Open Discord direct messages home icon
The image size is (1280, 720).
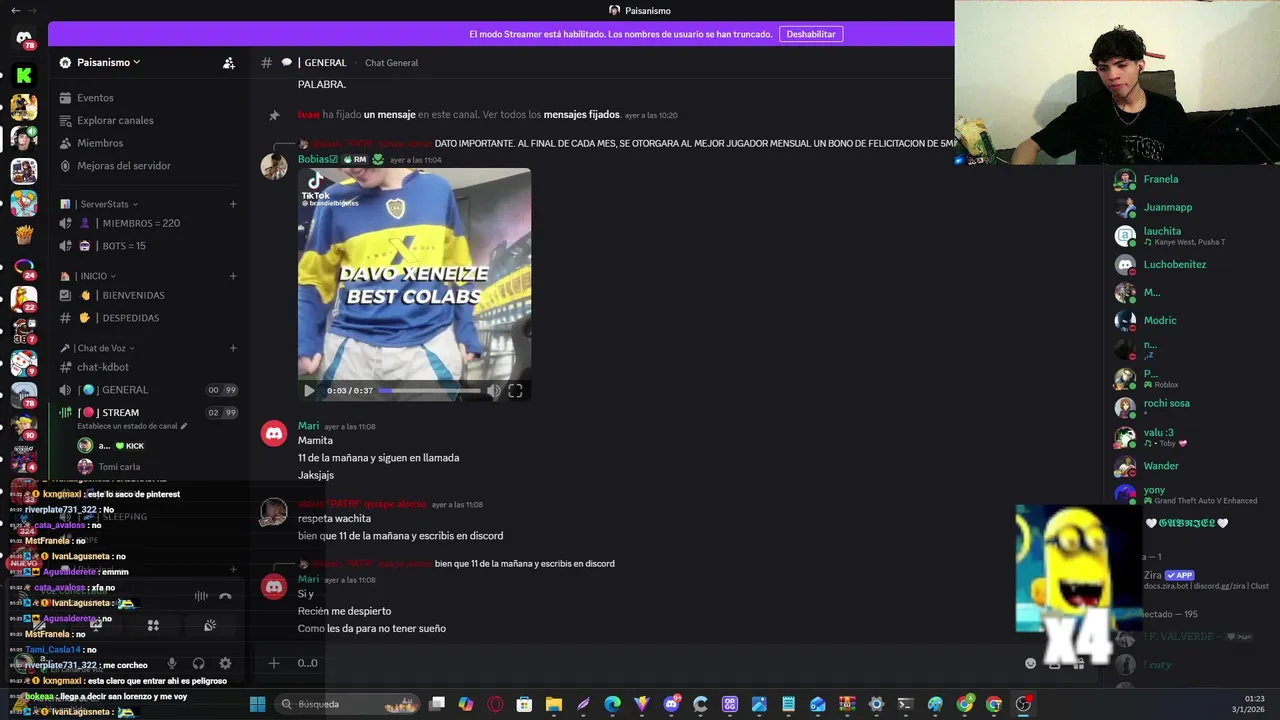click(24, 39)
